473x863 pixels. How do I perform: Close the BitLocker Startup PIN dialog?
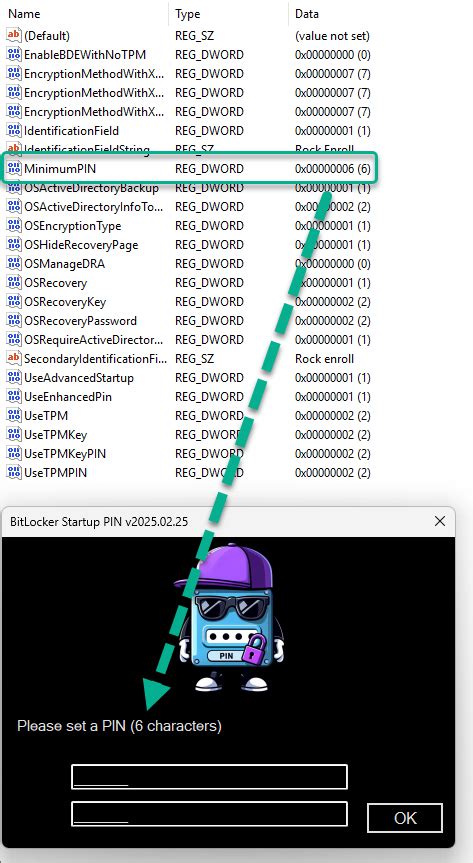tap(439, 521)
